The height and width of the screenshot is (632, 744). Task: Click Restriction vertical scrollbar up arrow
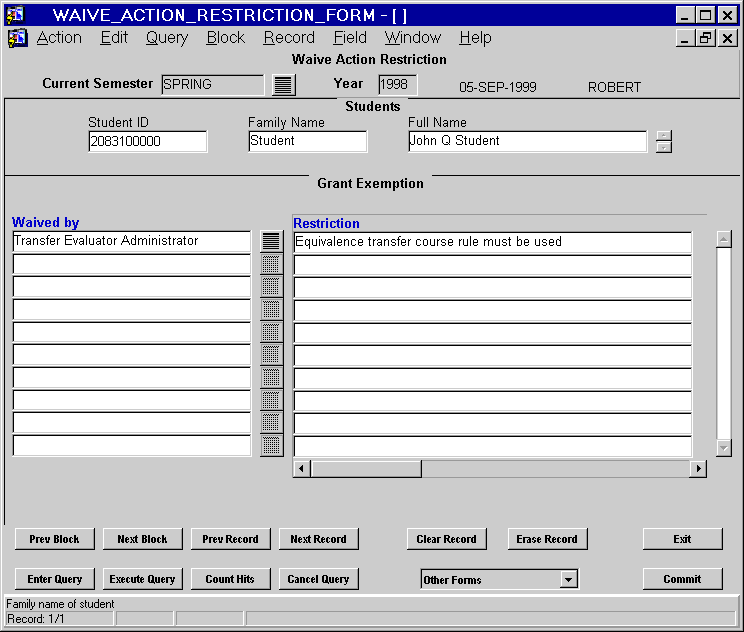point(724,239)
